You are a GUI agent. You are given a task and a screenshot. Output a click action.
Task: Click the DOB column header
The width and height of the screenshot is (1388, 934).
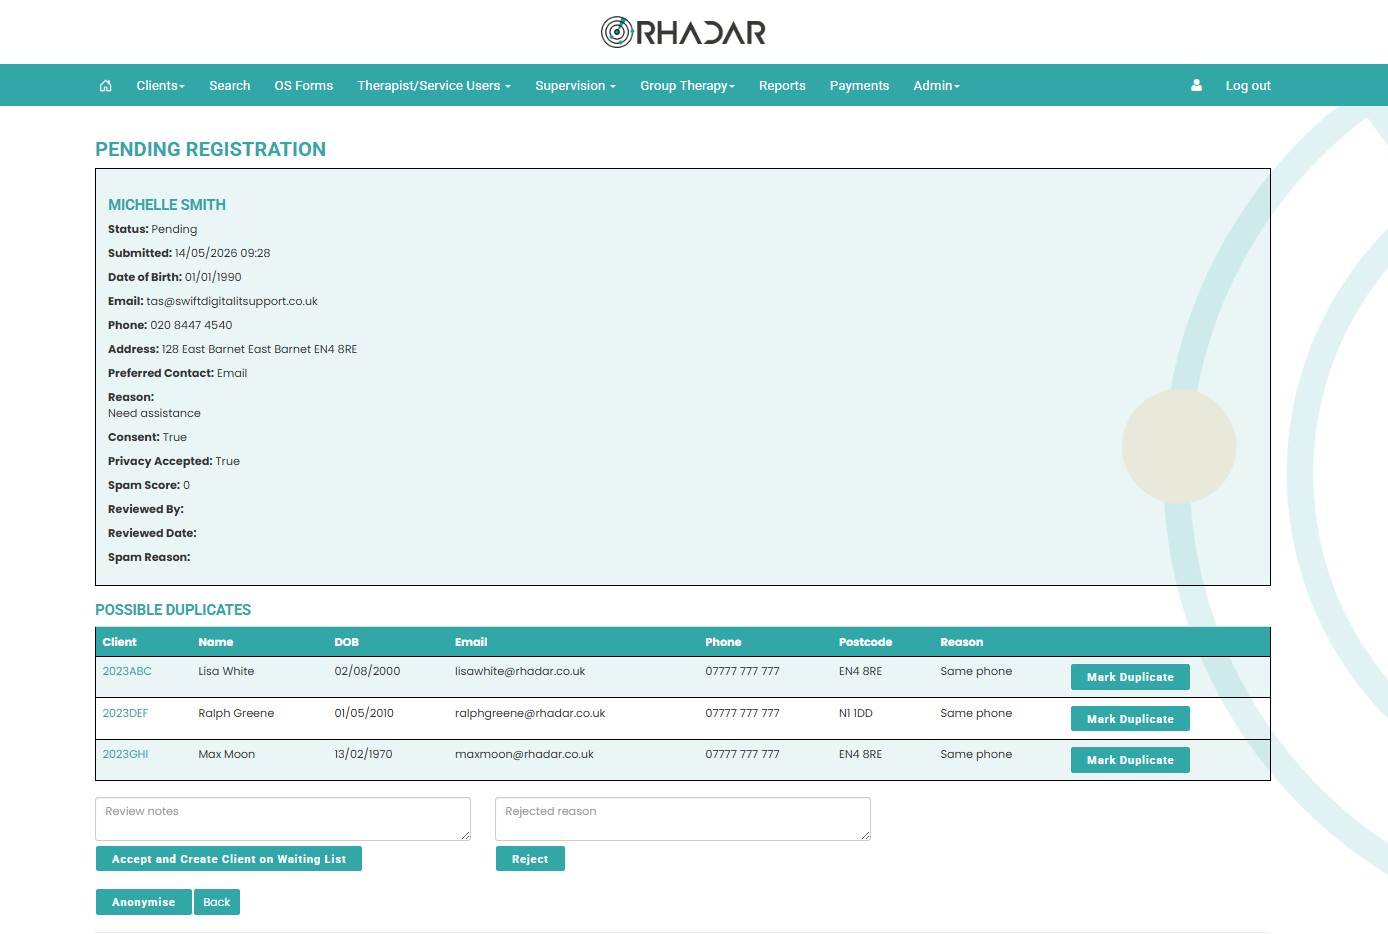coord(346,642)
